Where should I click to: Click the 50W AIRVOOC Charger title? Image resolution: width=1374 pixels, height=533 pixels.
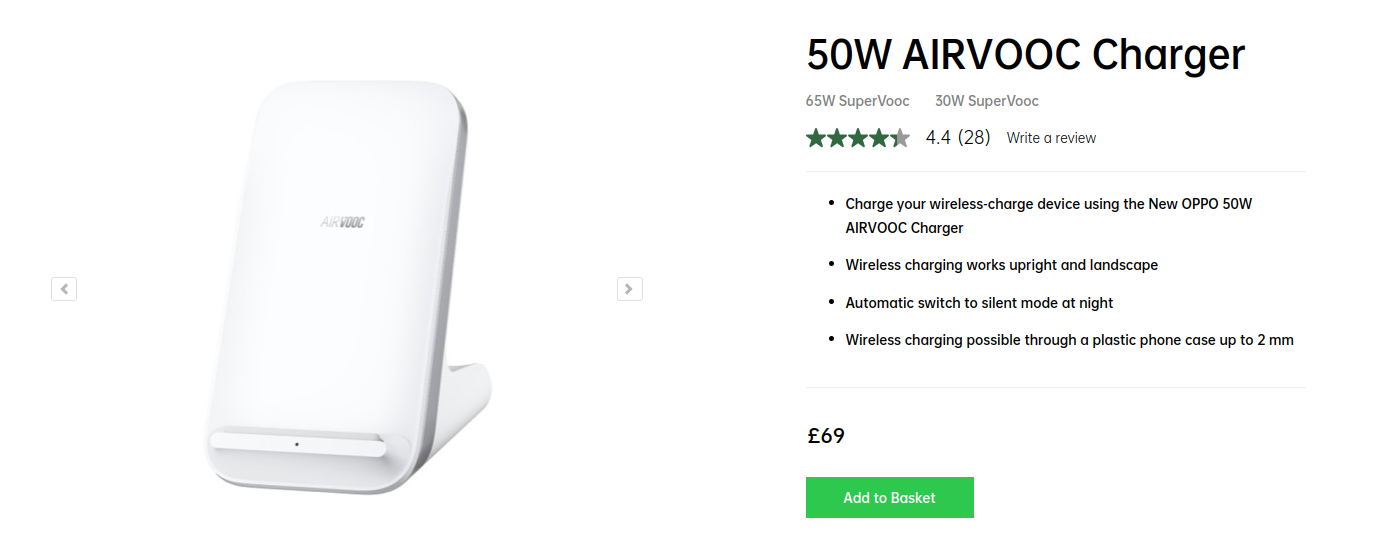tap(1025, 55)
